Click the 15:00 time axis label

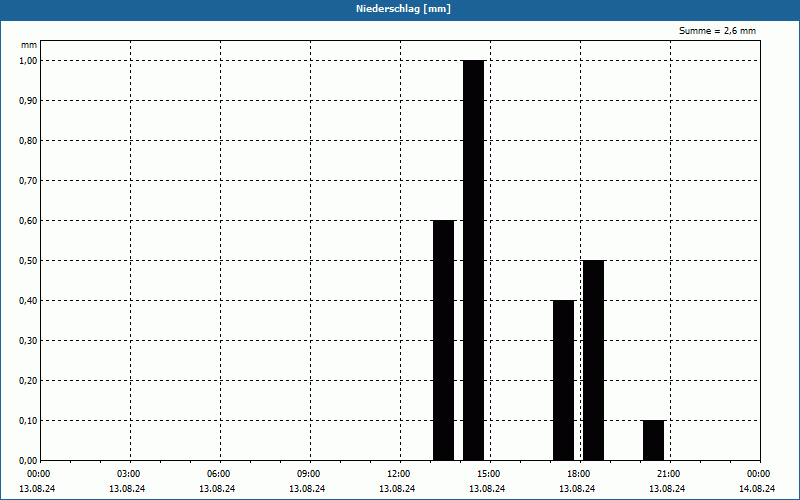tap(489, 474)
